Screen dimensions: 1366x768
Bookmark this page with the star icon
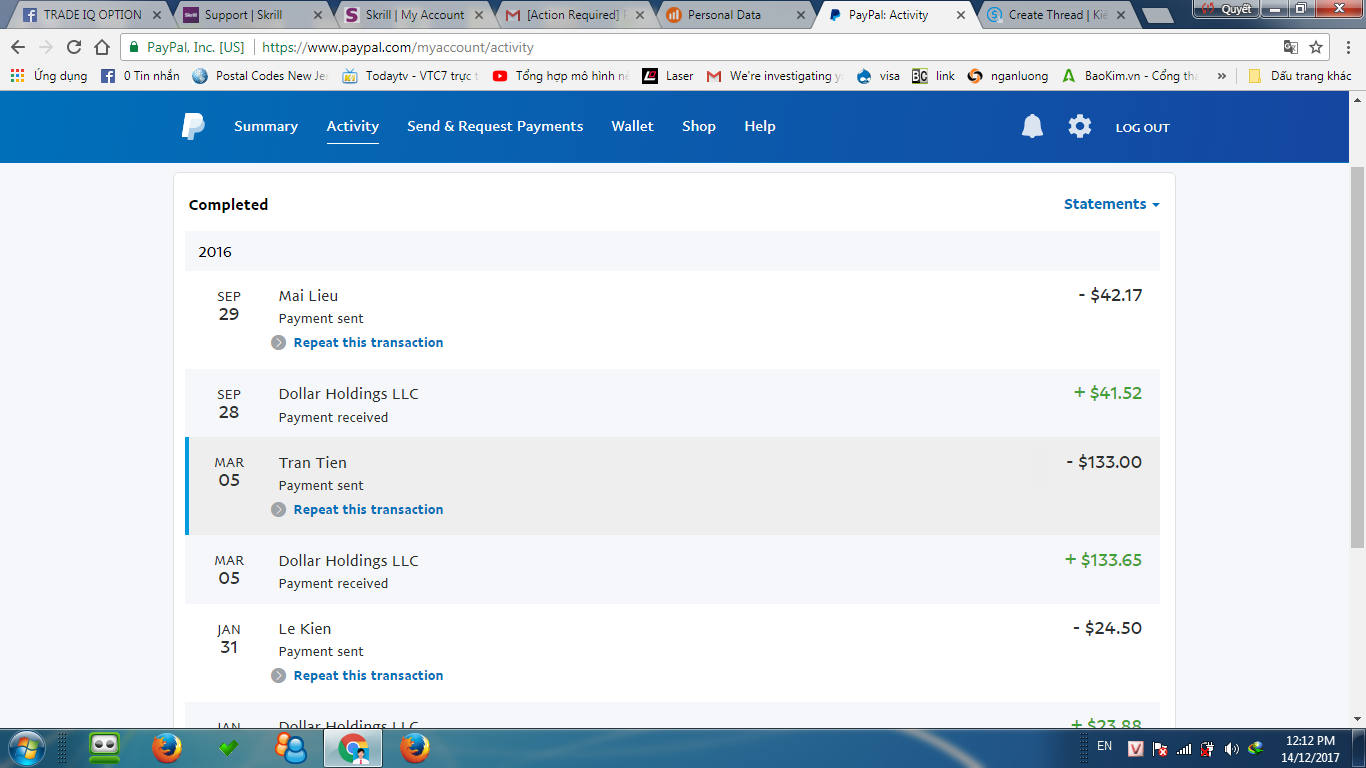point(1316,47)
